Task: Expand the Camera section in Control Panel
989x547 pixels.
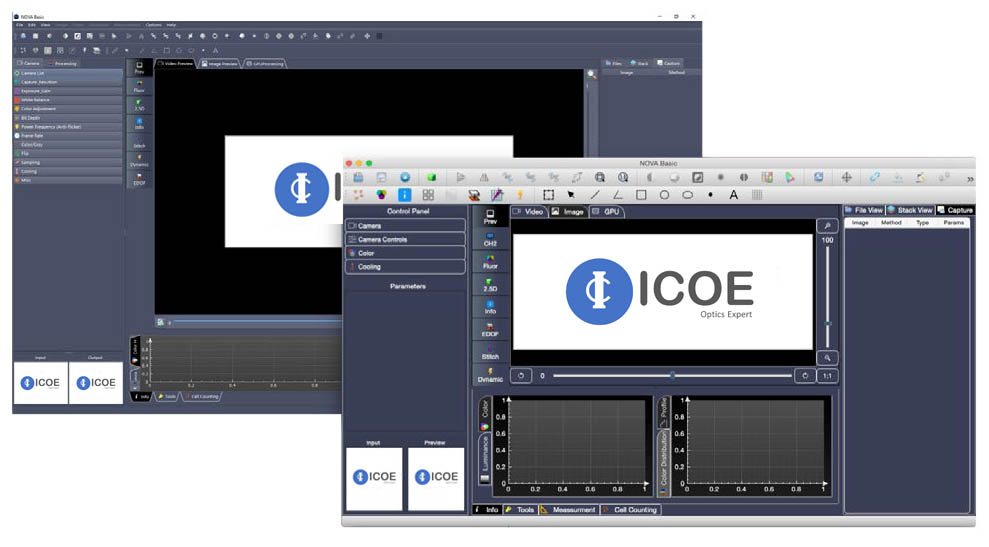Action: [x=406, y=225]
